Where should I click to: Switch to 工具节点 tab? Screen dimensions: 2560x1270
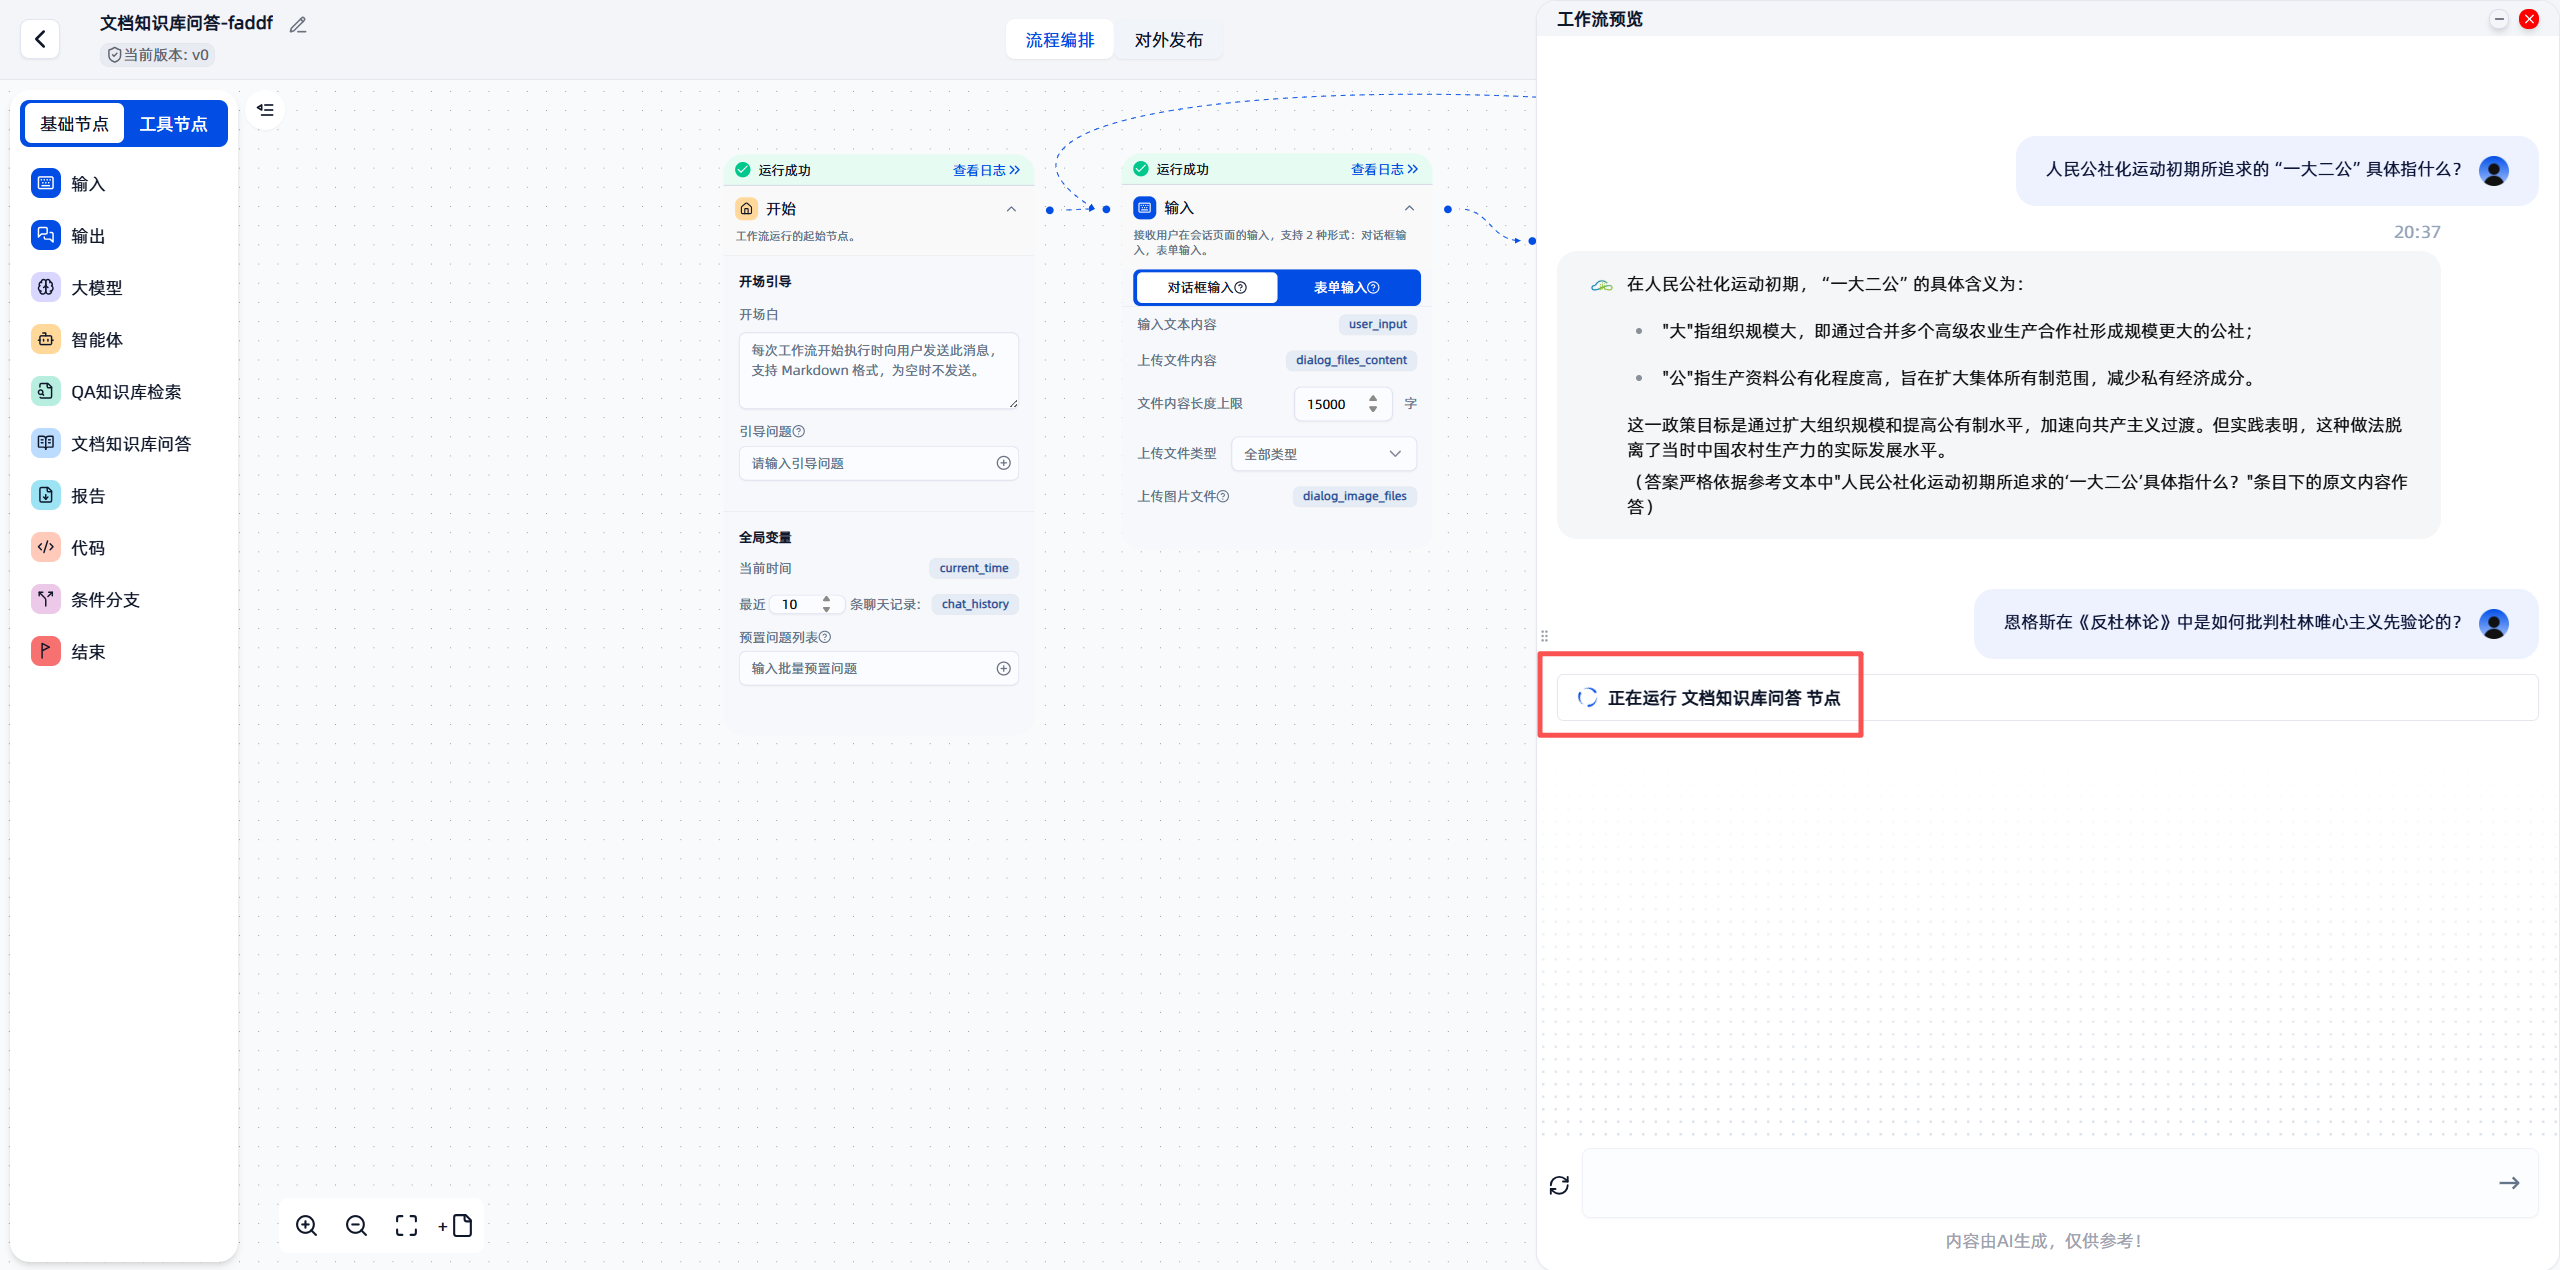coord(174,124)
